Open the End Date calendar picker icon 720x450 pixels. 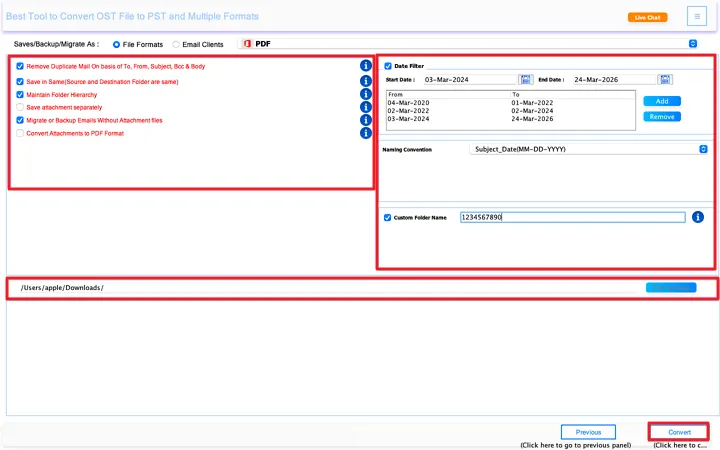(666, 79)
